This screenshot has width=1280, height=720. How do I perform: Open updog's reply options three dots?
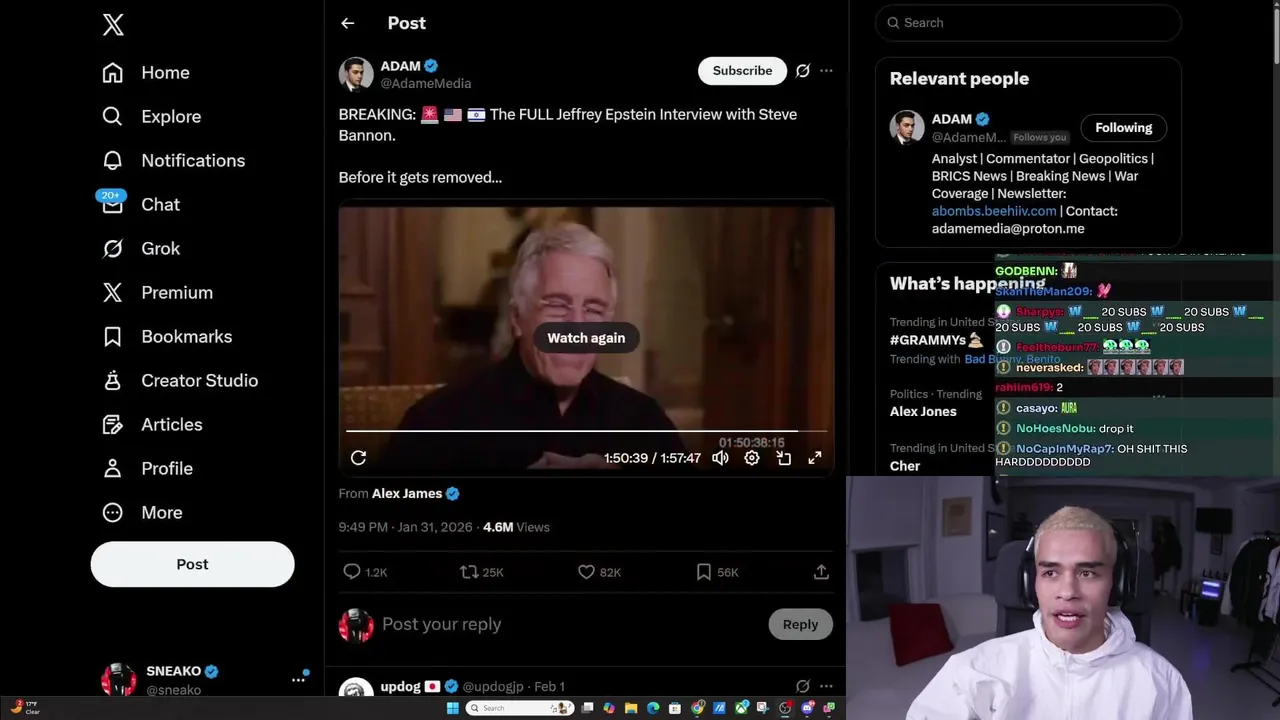pyautogui.click(x=826, y=686)
